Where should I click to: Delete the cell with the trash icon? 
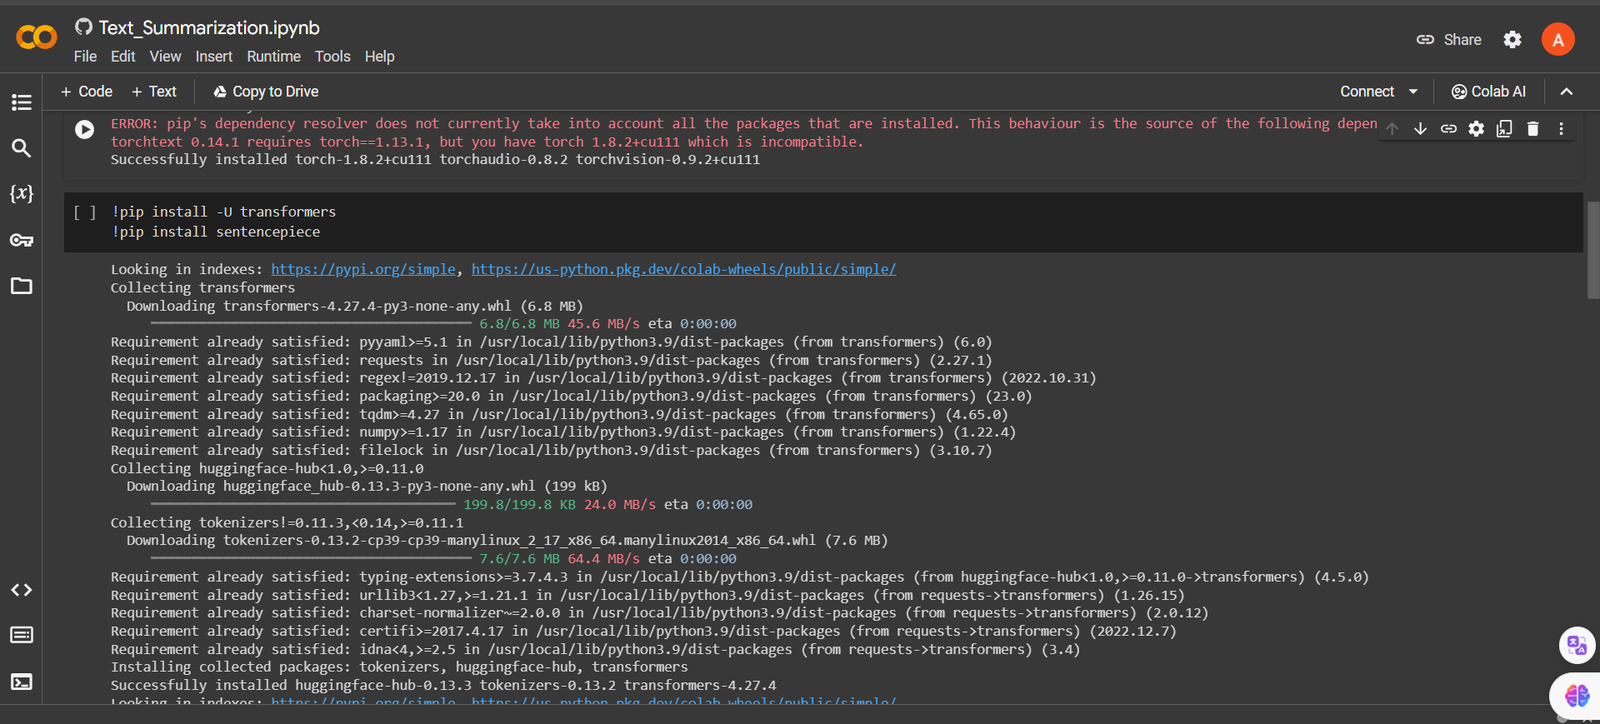tap(1533, 129)
